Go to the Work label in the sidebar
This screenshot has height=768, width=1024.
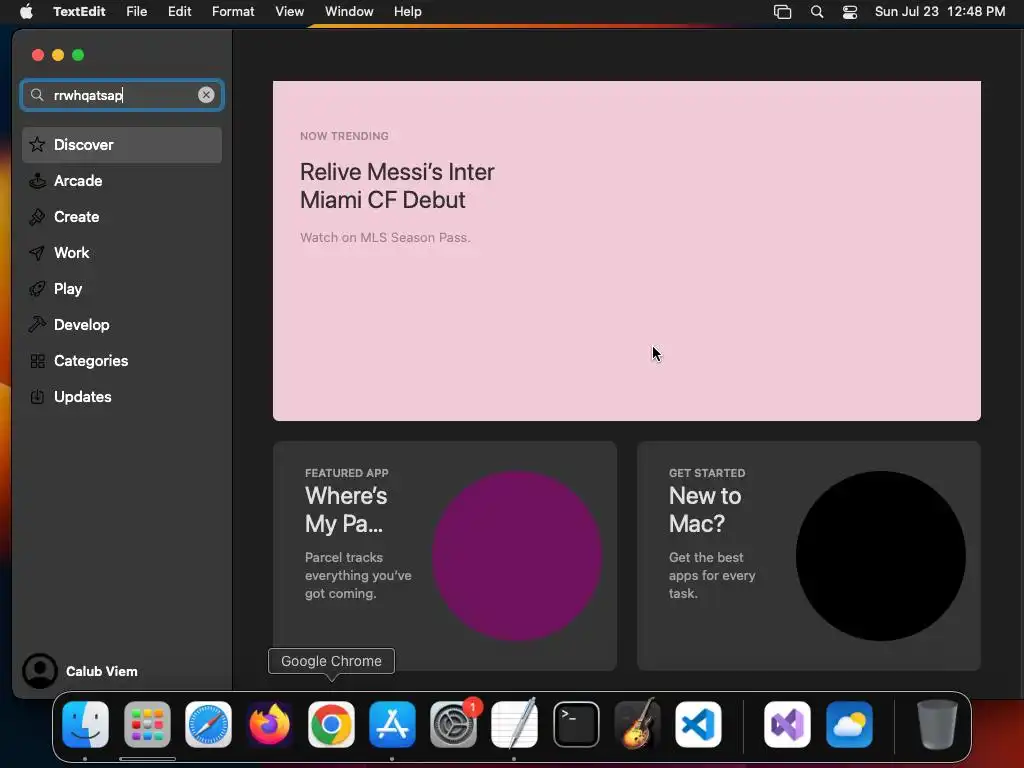tap(71, 253)
